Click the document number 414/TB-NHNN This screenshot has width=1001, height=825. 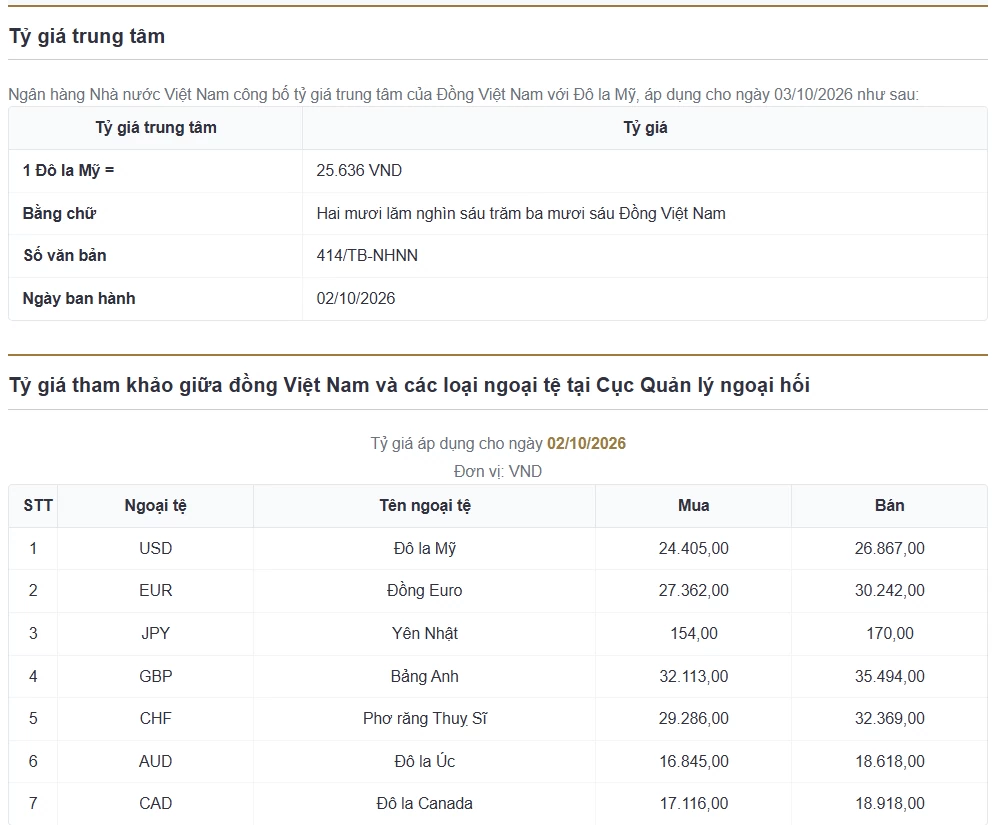(367, 255)
